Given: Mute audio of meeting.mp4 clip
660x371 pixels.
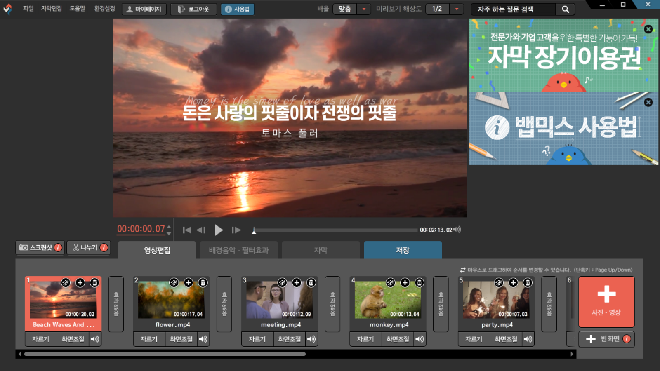Looking at the screenshot, I should pos(311,339).
